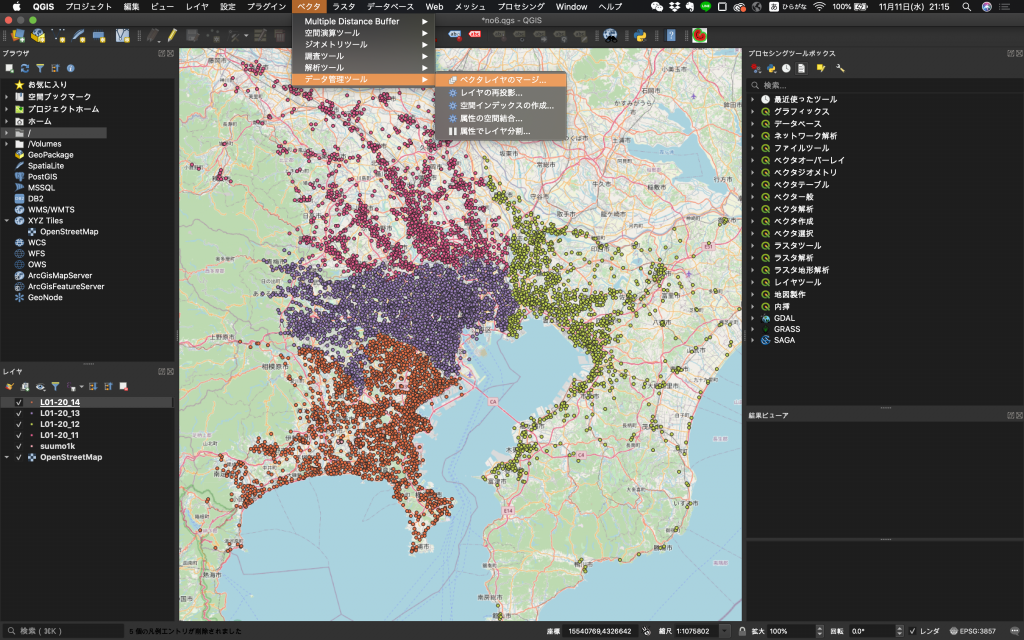The image size is (1024, 640).
Task: Uncheck the L01-20_13 layer visibility
Action: (19, 413)
